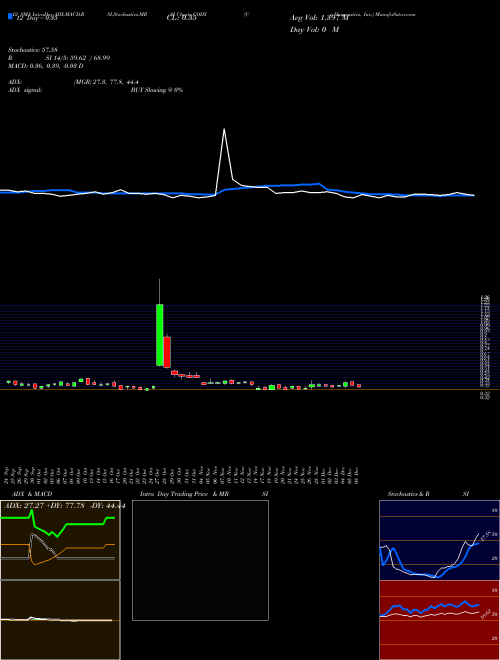Click the 'Intra Day Trading Price & MR' title
Screen dimensions: 500x660
point(184,494)
